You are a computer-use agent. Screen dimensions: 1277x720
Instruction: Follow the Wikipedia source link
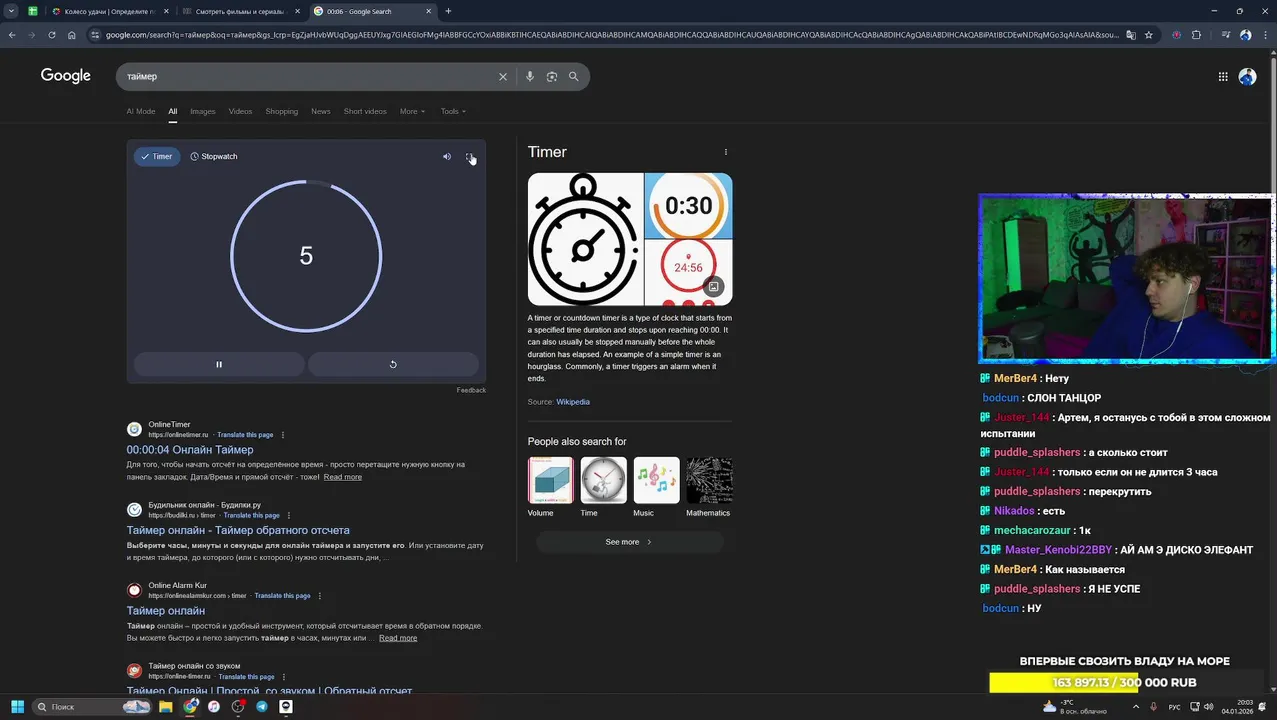pos(573,402)
